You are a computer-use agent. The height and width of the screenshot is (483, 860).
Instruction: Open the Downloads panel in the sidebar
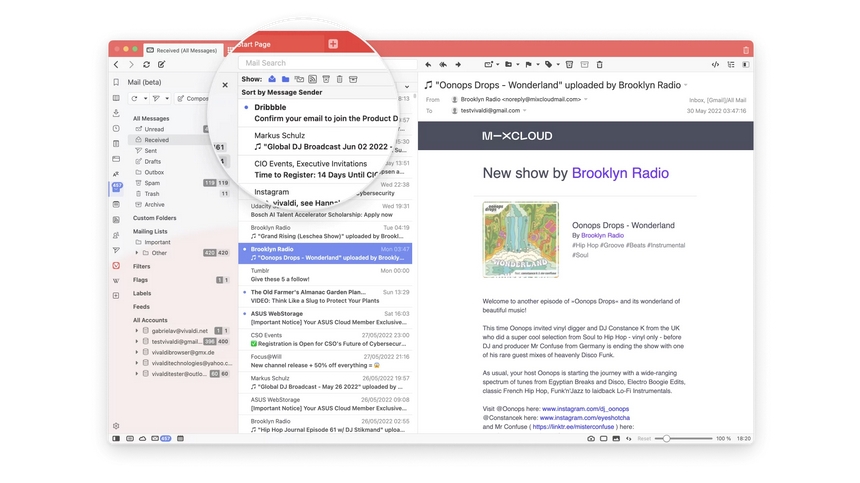[x=116, y=113]
